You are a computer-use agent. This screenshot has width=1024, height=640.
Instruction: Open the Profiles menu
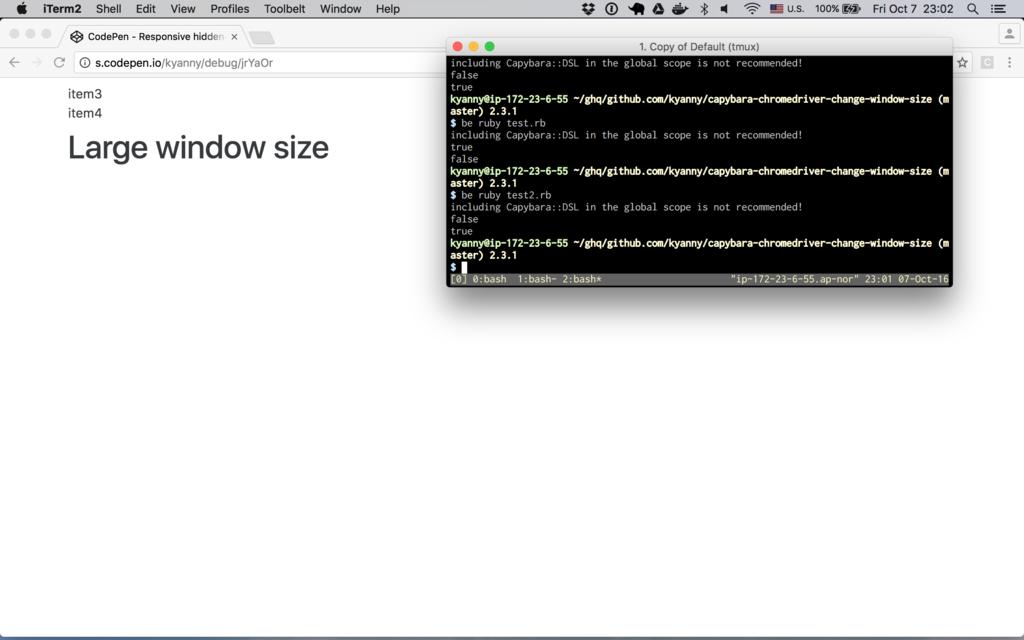click(229, 8)
